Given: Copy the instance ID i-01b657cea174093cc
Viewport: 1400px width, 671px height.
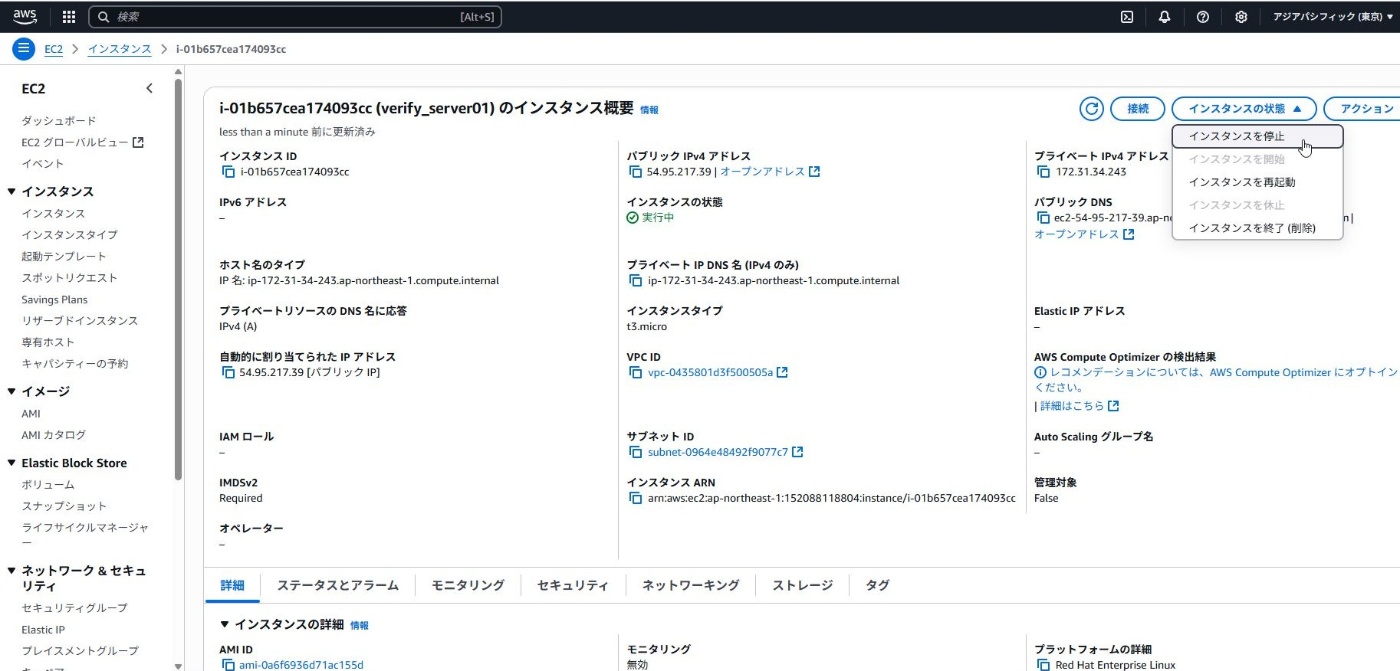Looking at the screenshot, I should (228, 172).
